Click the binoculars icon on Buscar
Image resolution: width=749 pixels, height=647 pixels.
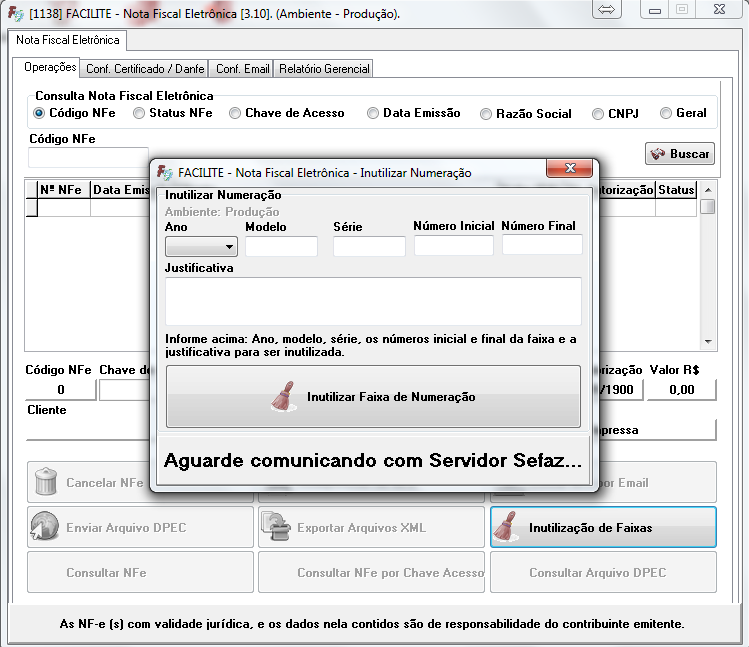point(658,154)
